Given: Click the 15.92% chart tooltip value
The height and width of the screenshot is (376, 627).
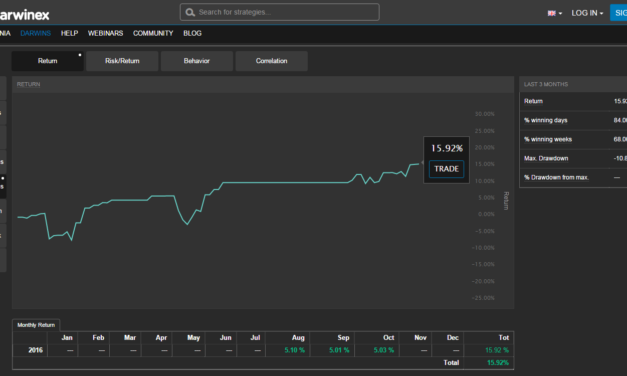Looking at the screenshot, I should pyautogui.click(x=447, y=148).
